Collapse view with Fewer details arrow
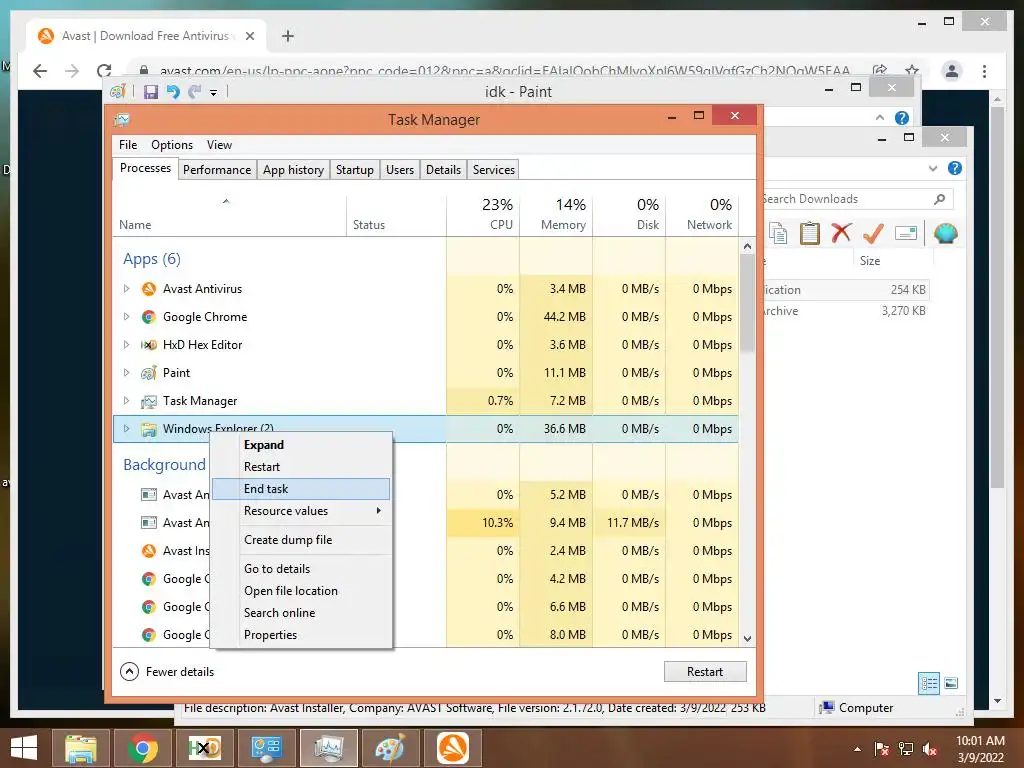1024x768 pixels. tap(129, 671)
